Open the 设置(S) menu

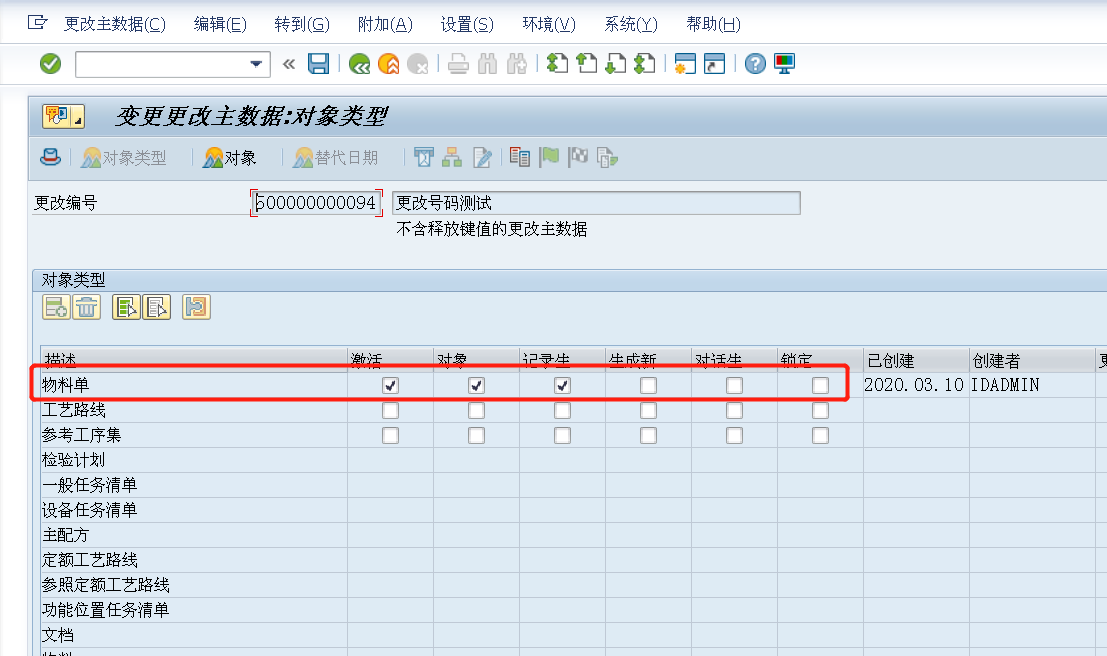coord(467,25)
